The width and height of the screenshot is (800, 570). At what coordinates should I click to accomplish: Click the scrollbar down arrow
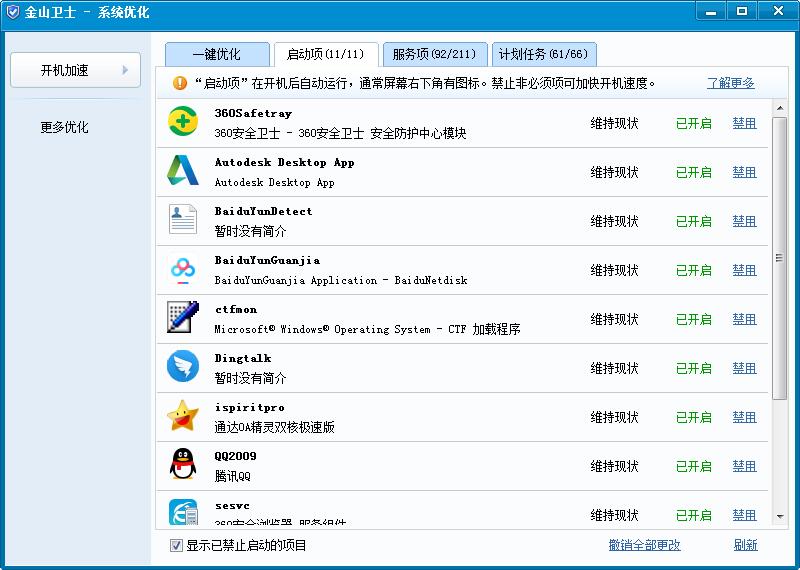(x=779, y=516)
